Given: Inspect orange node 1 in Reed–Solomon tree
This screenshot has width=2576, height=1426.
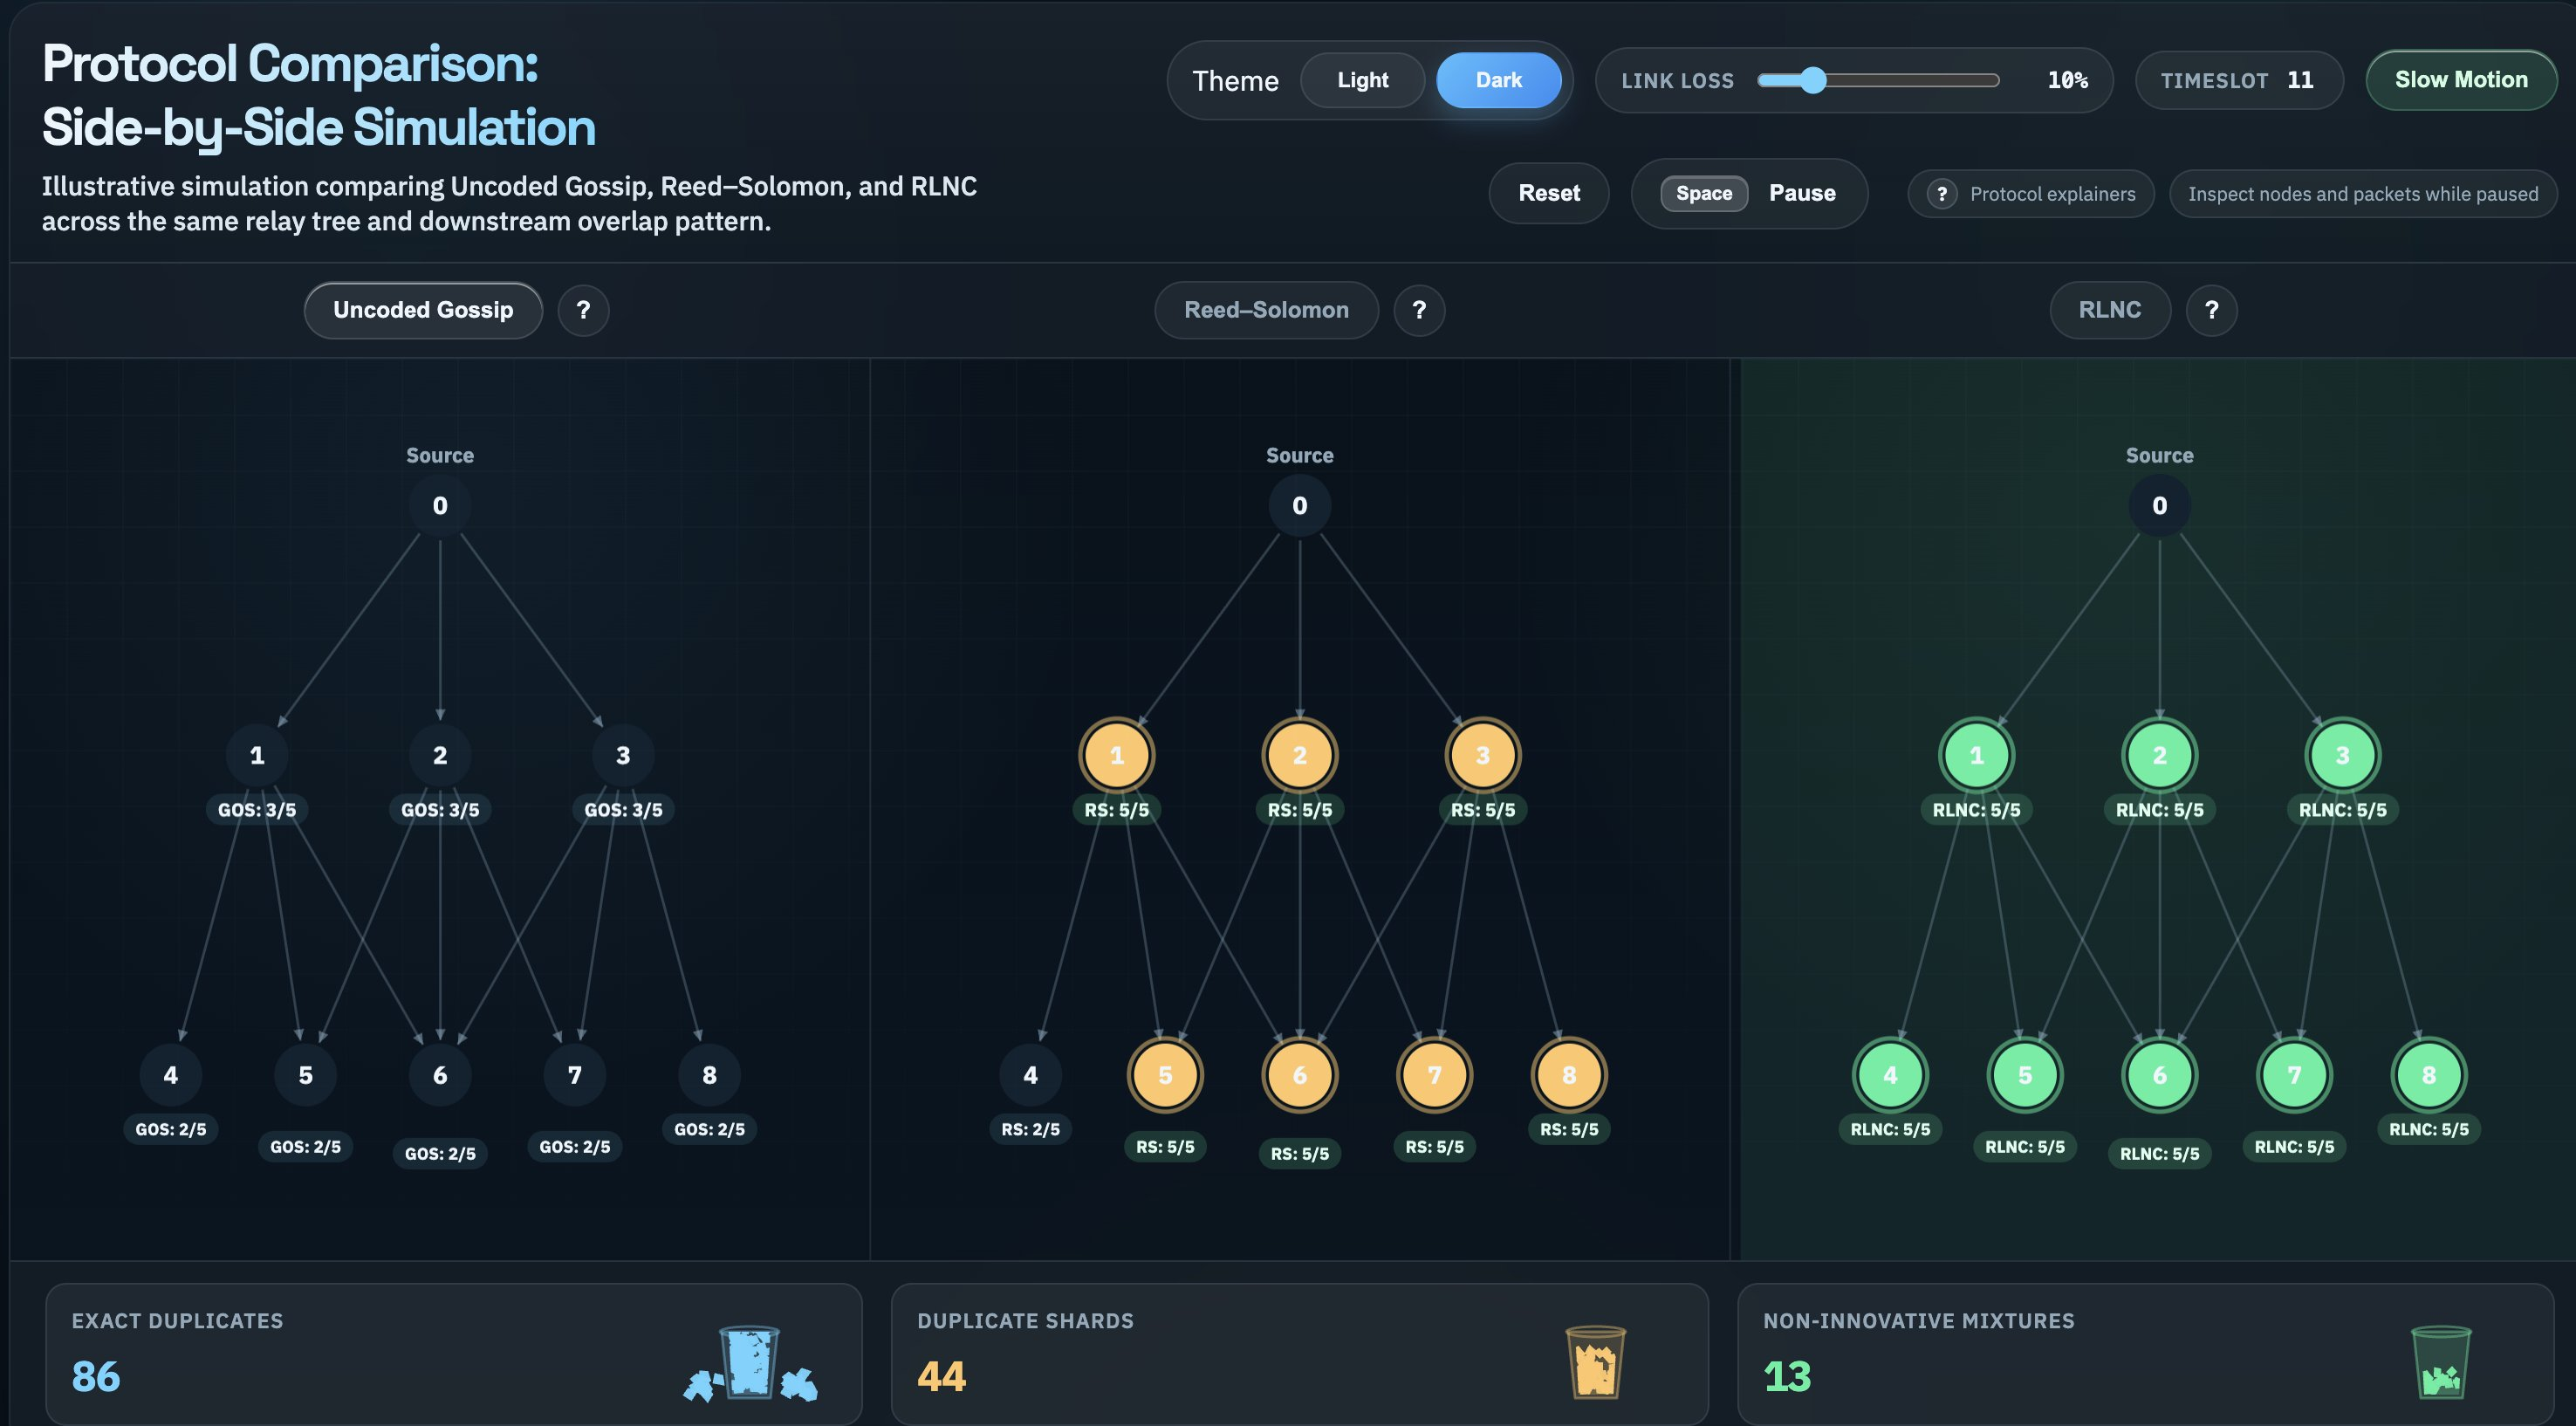Looking at the screenshot, I should point(1117,755).
